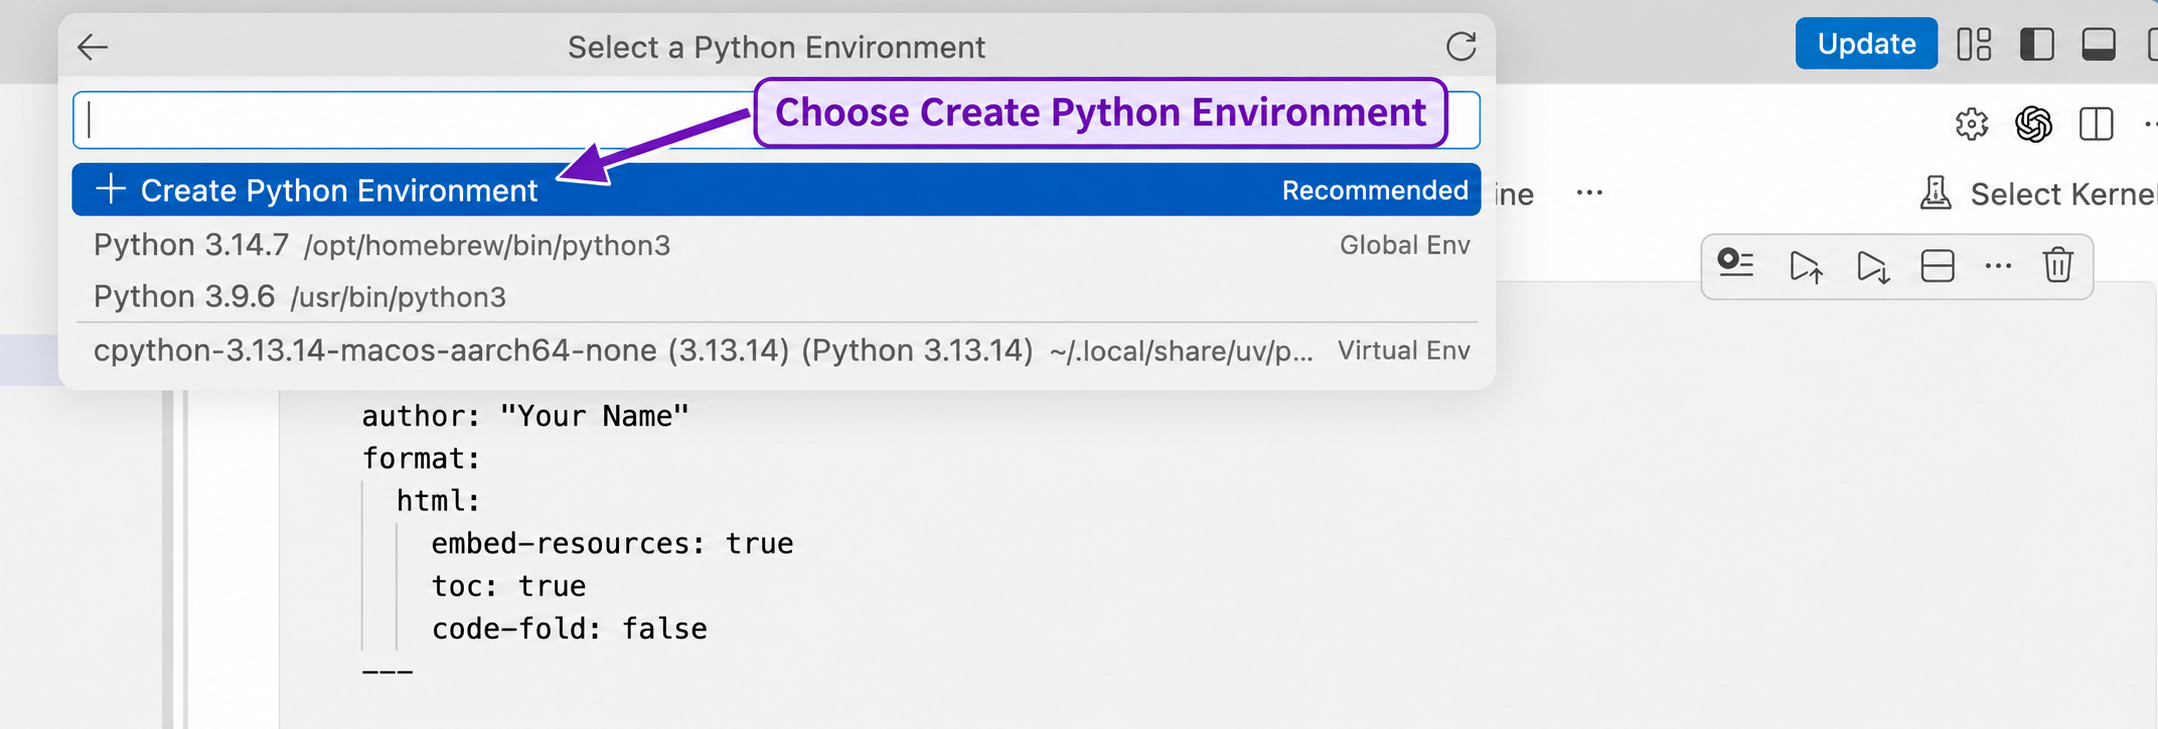This screenshot has height=729, width=2158.
Task: Open the ChatGPT/Codex icon in editor toolbar
Action: [x=2034, y=124]
